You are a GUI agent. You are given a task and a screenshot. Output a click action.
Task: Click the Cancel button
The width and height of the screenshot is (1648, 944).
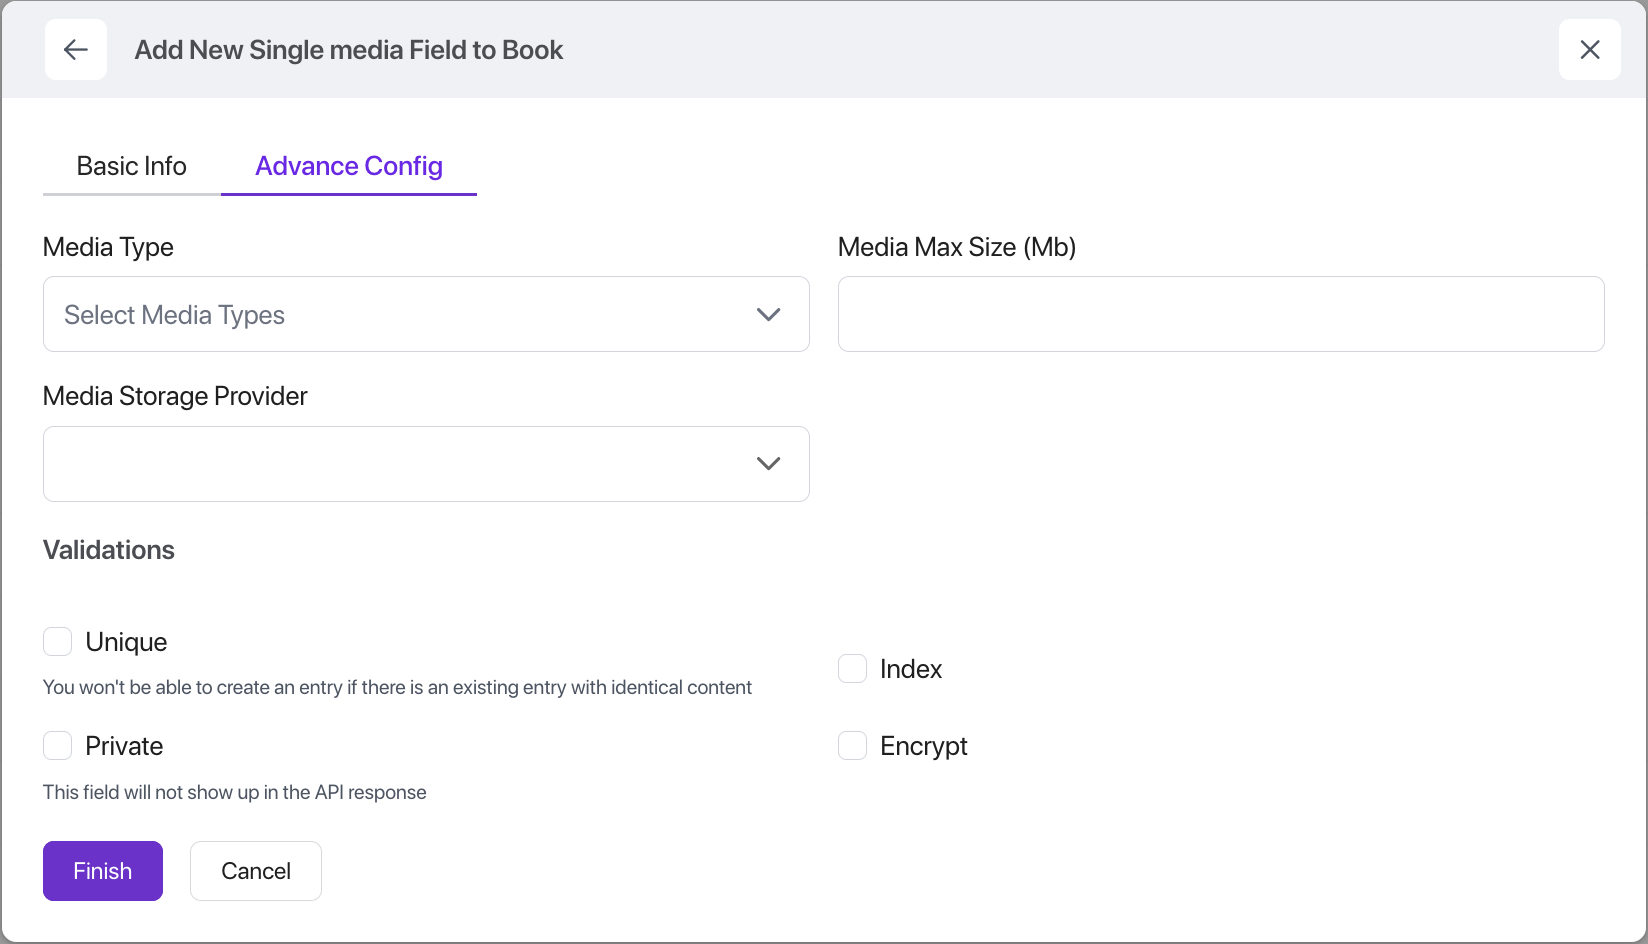256,871
